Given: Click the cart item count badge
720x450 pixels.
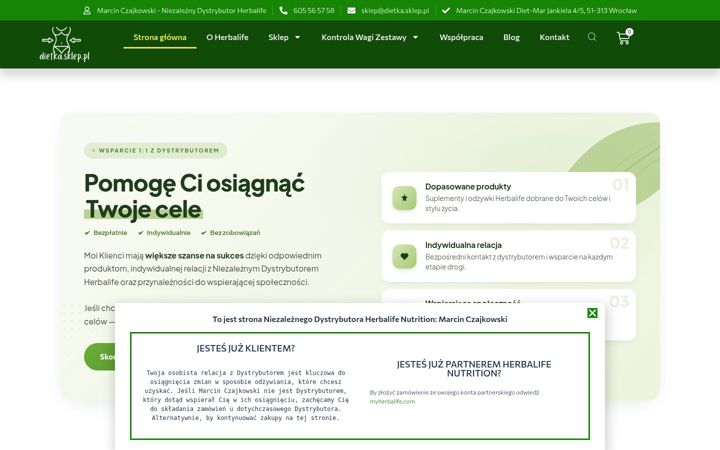Looking at the screenshot, I should [629, 32].
